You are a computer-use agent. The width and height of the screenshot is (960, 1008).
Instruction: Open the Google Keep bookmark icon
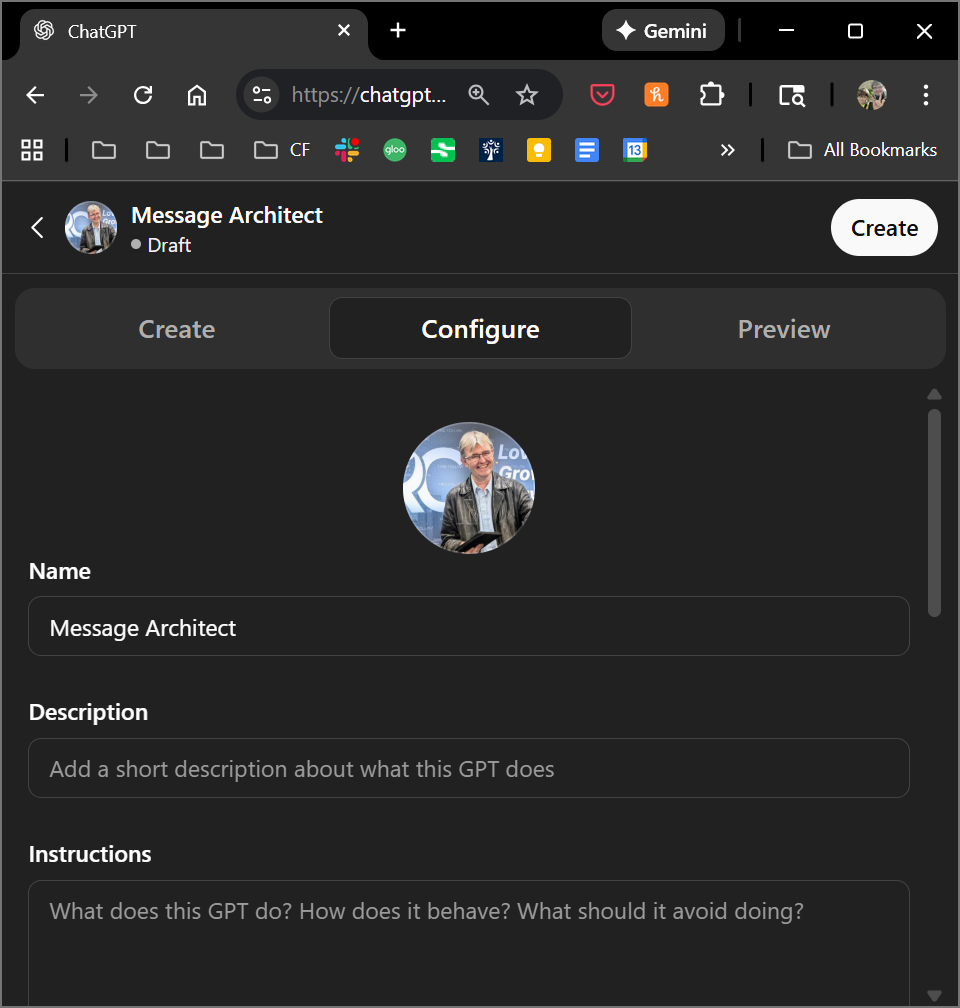click(539, 150)
